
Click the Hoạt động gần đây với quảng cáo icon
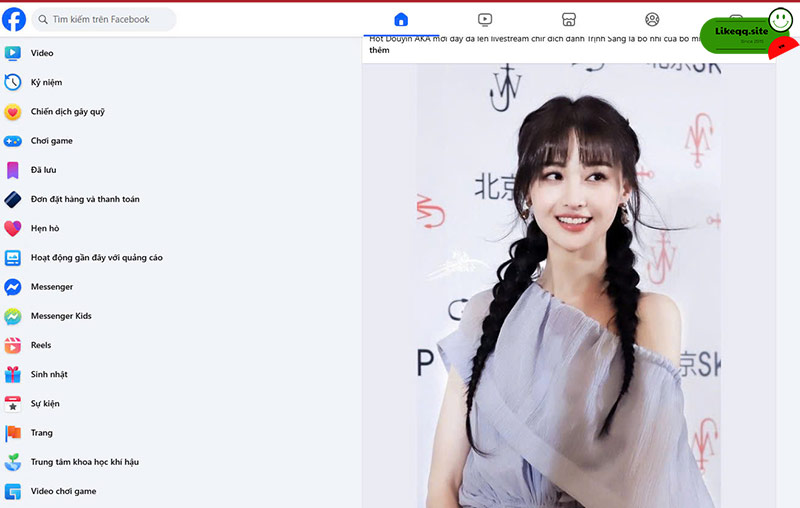pos(13,258)
